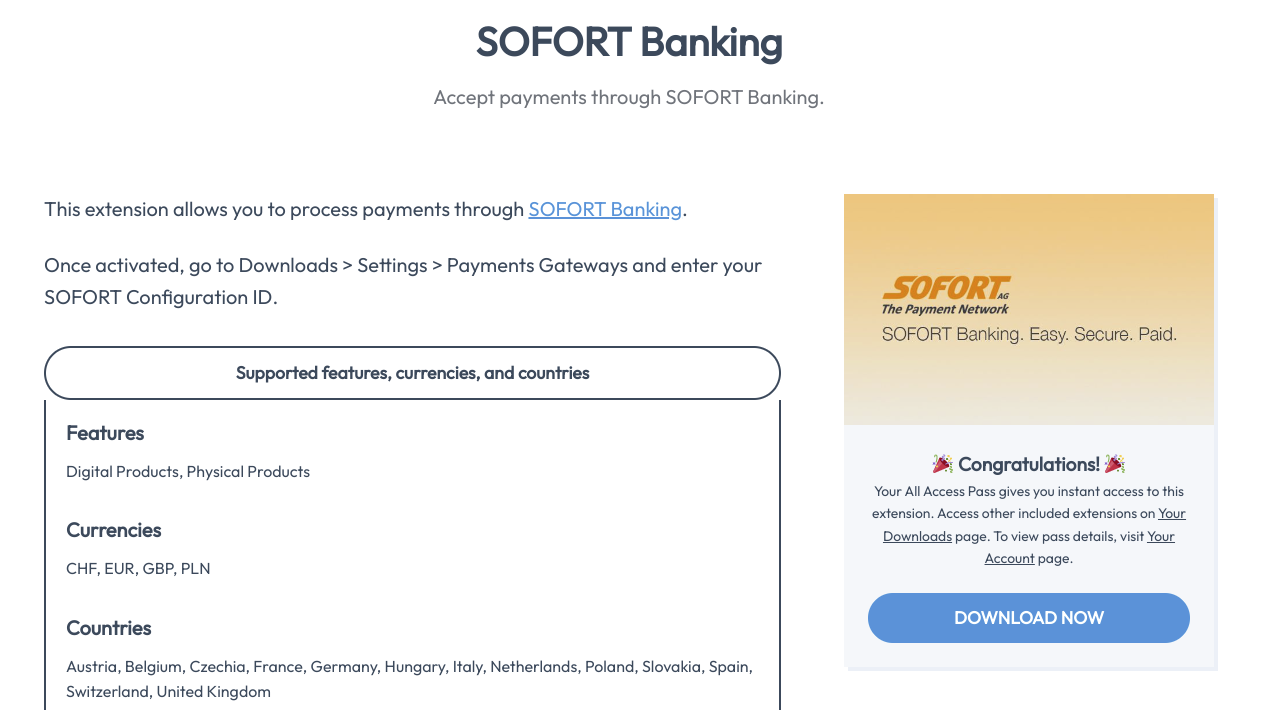Click the right party popper emoji
The image size is (1261, 710).
(x=1117, y=463)
